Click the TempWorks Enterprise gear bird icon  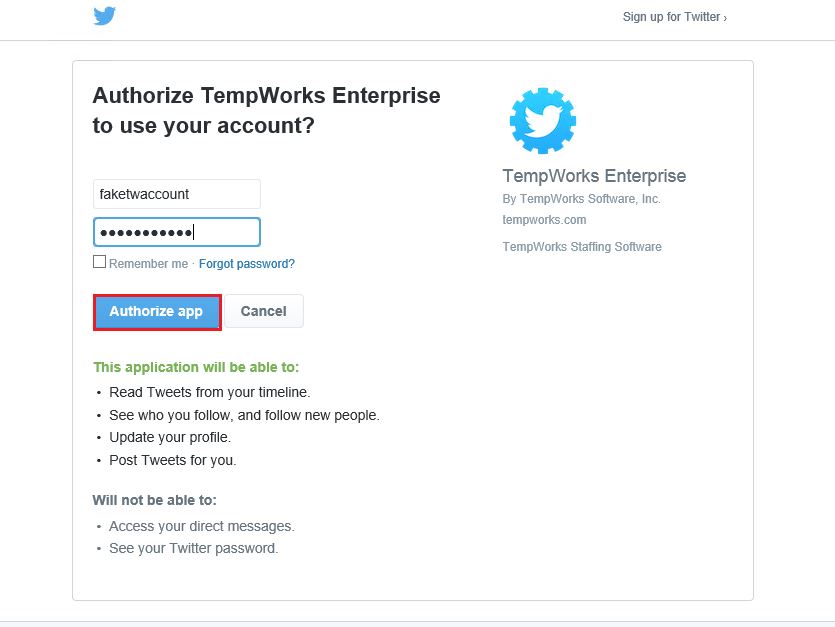542,120
